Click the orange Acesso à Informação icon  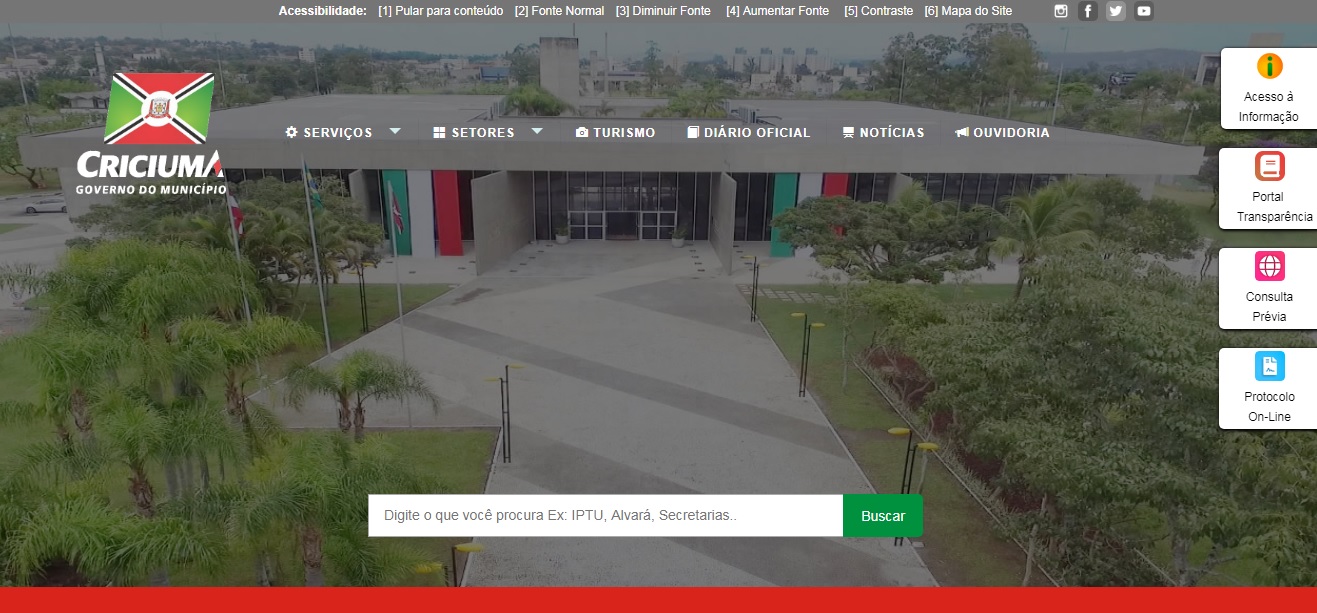[x=1270, y=66]
